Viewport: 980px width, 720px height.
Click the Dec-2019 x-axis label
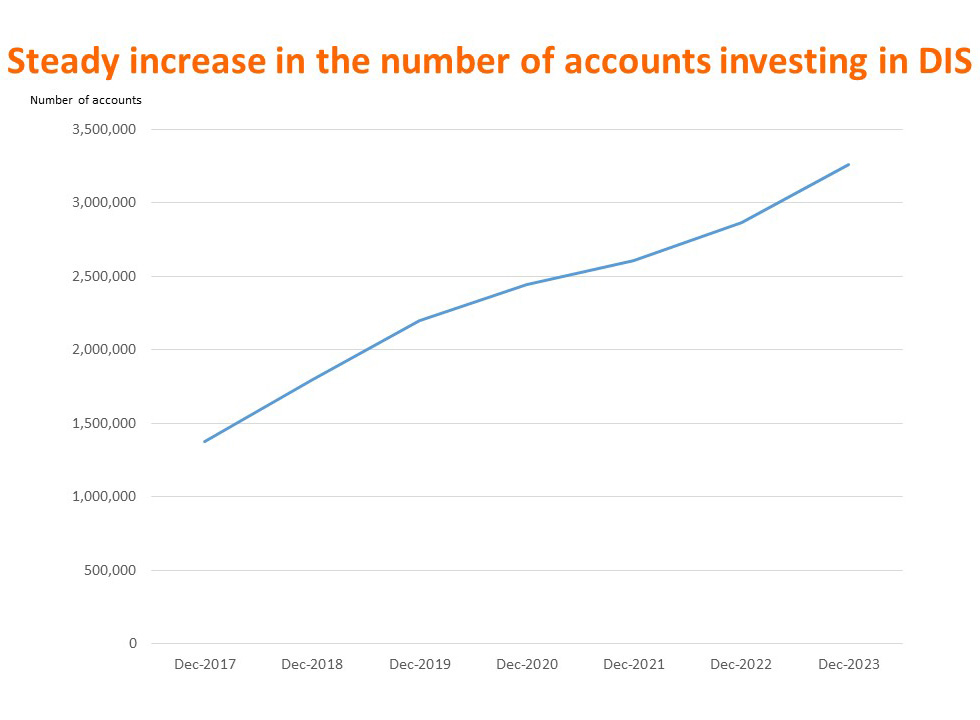tap(420, 664)
